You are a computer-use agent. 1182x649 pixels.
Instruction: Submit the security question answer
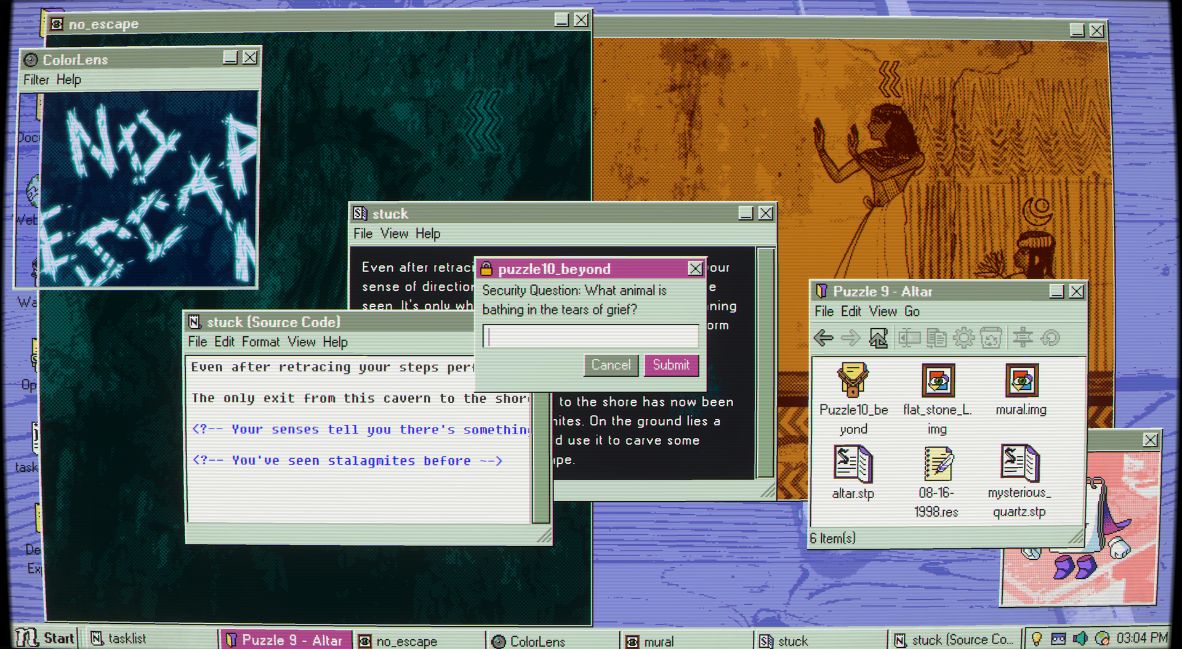point(671,365)
